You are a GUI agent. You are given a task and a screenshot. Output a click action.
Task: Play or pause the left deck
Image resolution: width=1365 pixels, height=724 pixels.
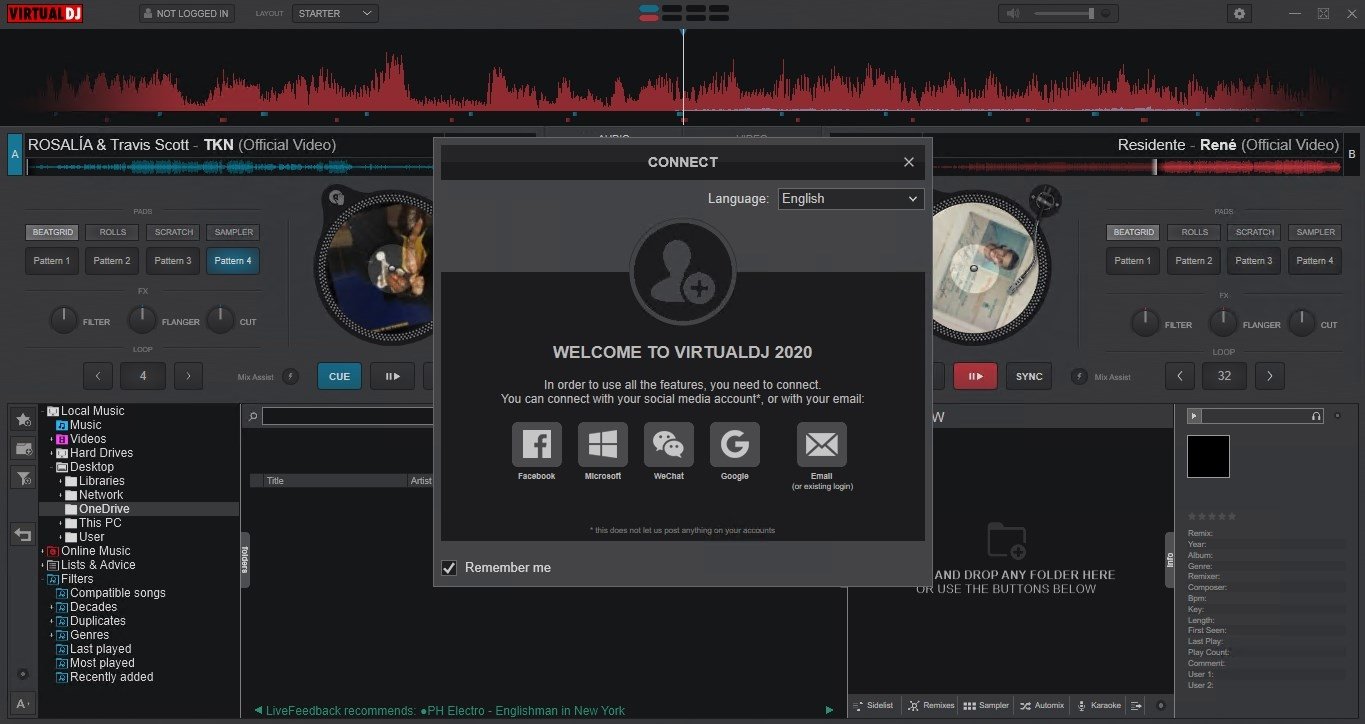point(393,376)
